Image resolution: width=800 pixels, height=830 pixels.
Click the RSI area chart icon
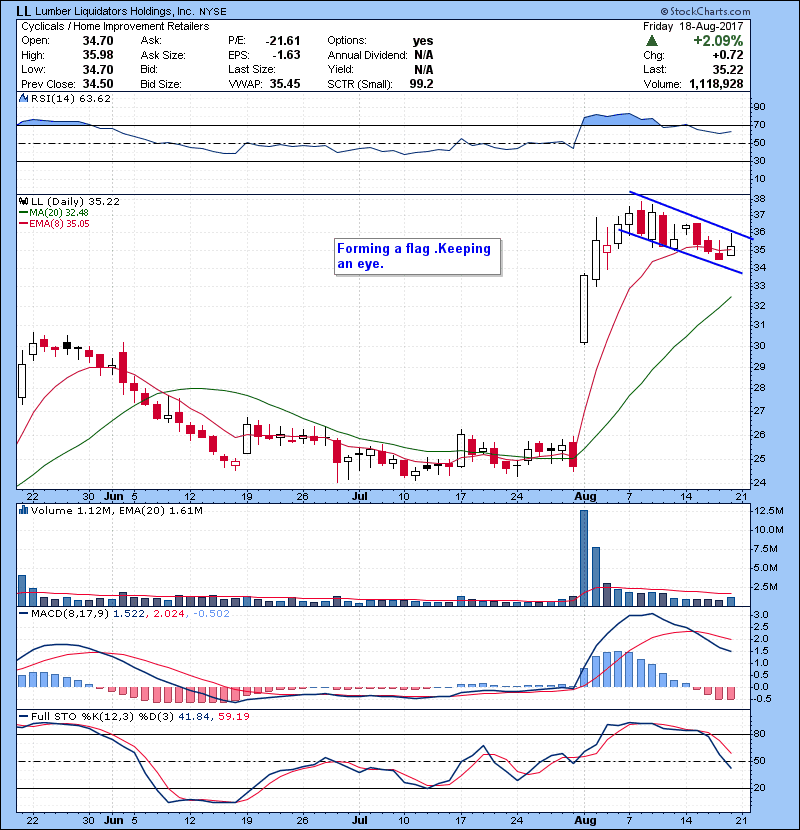(x=23, y=98)
